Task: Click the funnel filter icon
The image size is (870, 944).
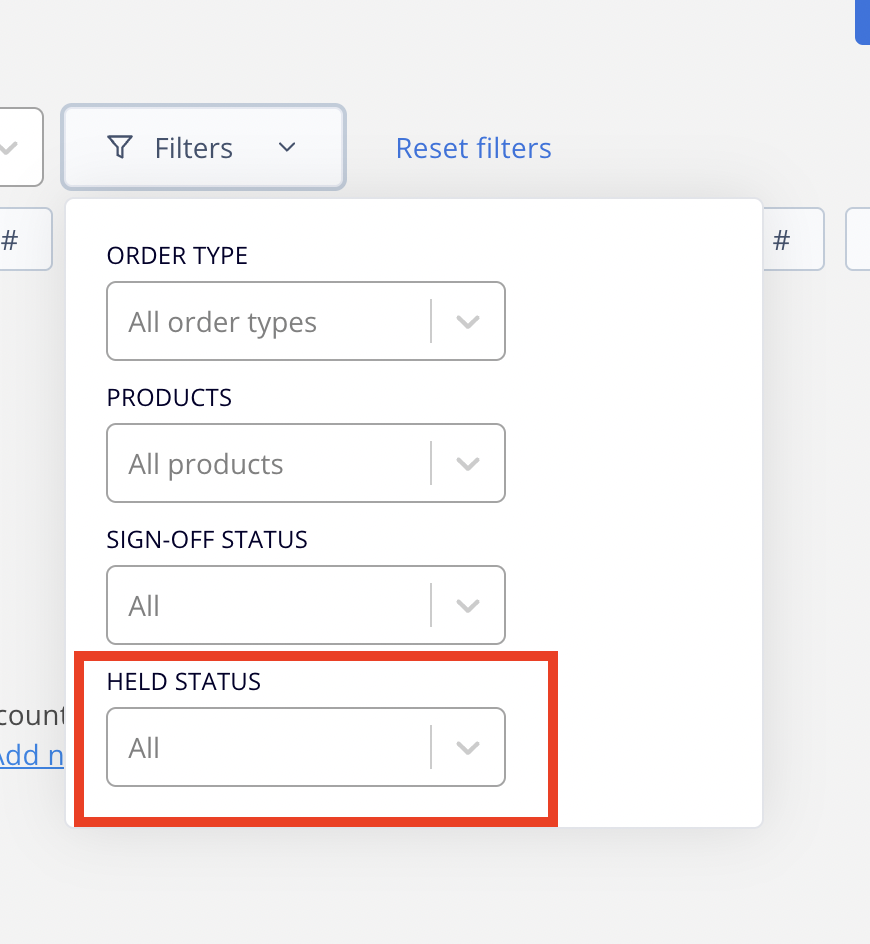Action: (x=120, y=148)
